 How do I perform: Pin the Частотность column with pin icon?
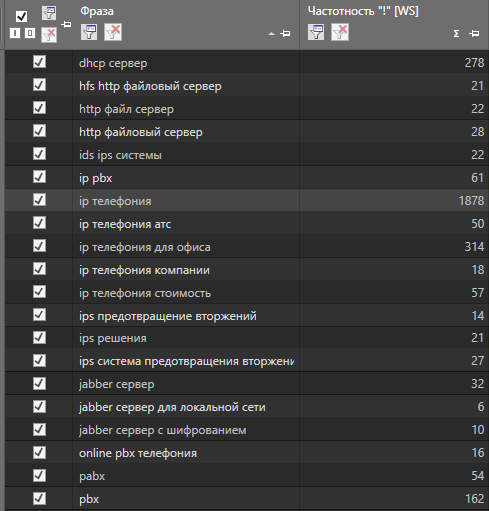474,33
